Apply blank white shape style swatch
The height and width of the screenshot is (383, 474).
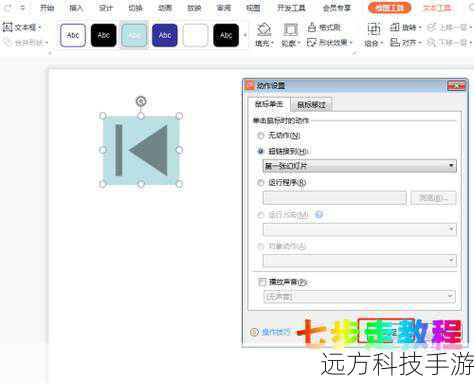point(195,35)
